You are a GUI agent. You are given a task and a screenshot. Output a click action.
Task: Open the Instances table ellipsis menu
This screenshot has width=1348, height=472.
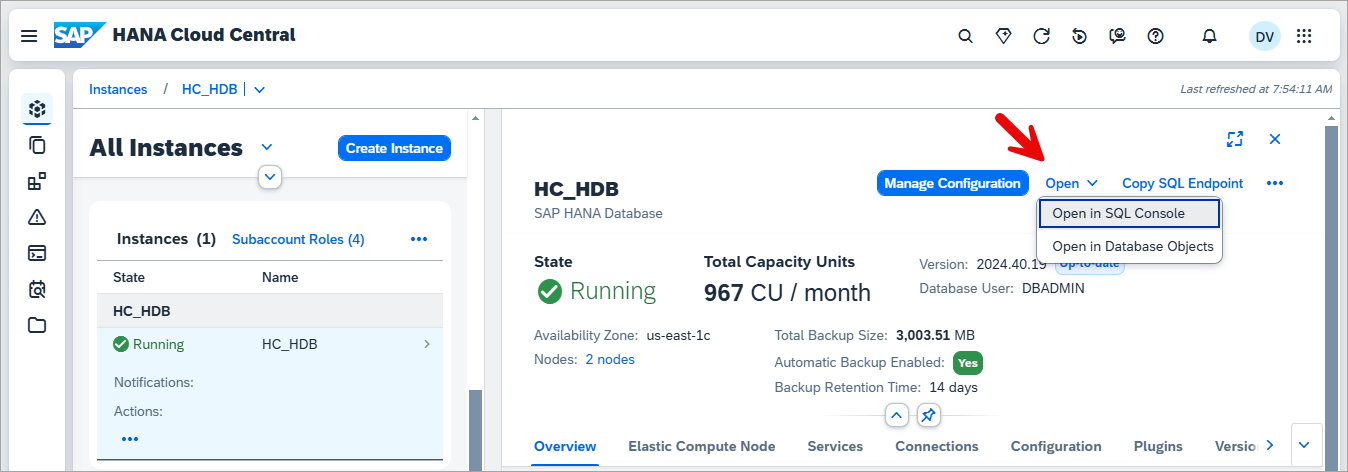[x=419, y=239]
